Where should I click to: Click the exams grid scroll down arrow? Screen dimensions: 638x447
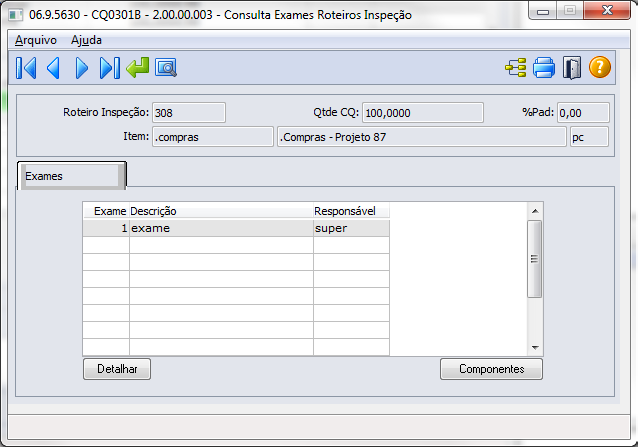point(535,348)
